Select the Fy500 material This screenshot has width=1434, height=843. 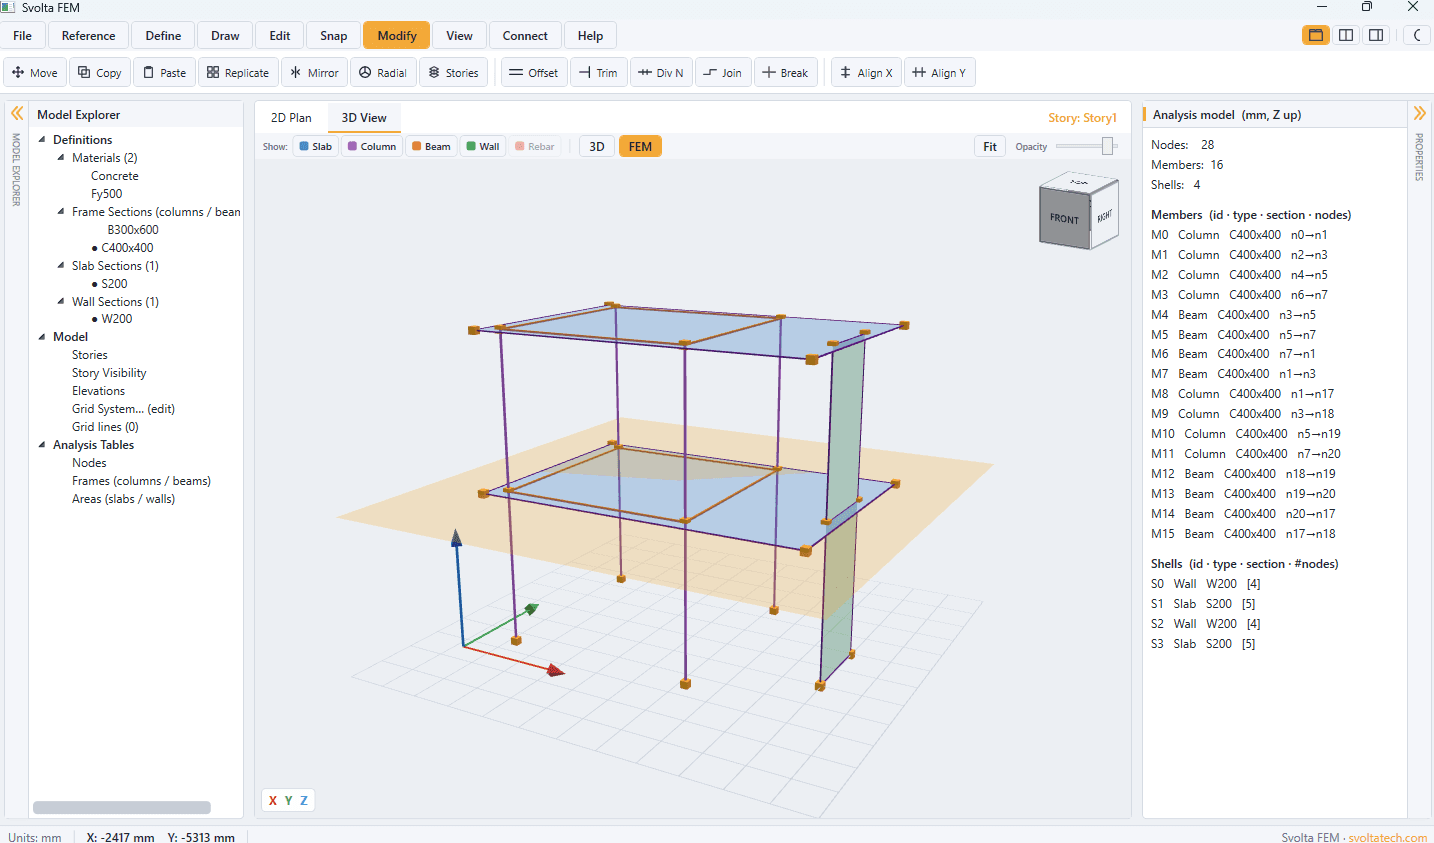(x=107, y=194)
